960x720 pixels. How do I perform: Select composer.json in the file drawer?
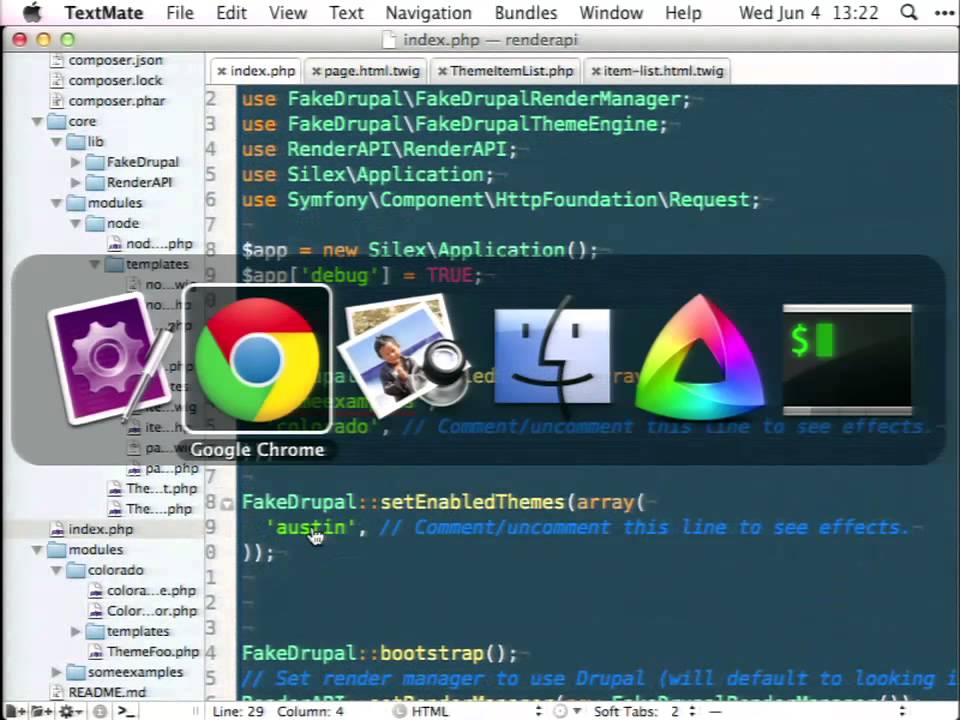115,60
